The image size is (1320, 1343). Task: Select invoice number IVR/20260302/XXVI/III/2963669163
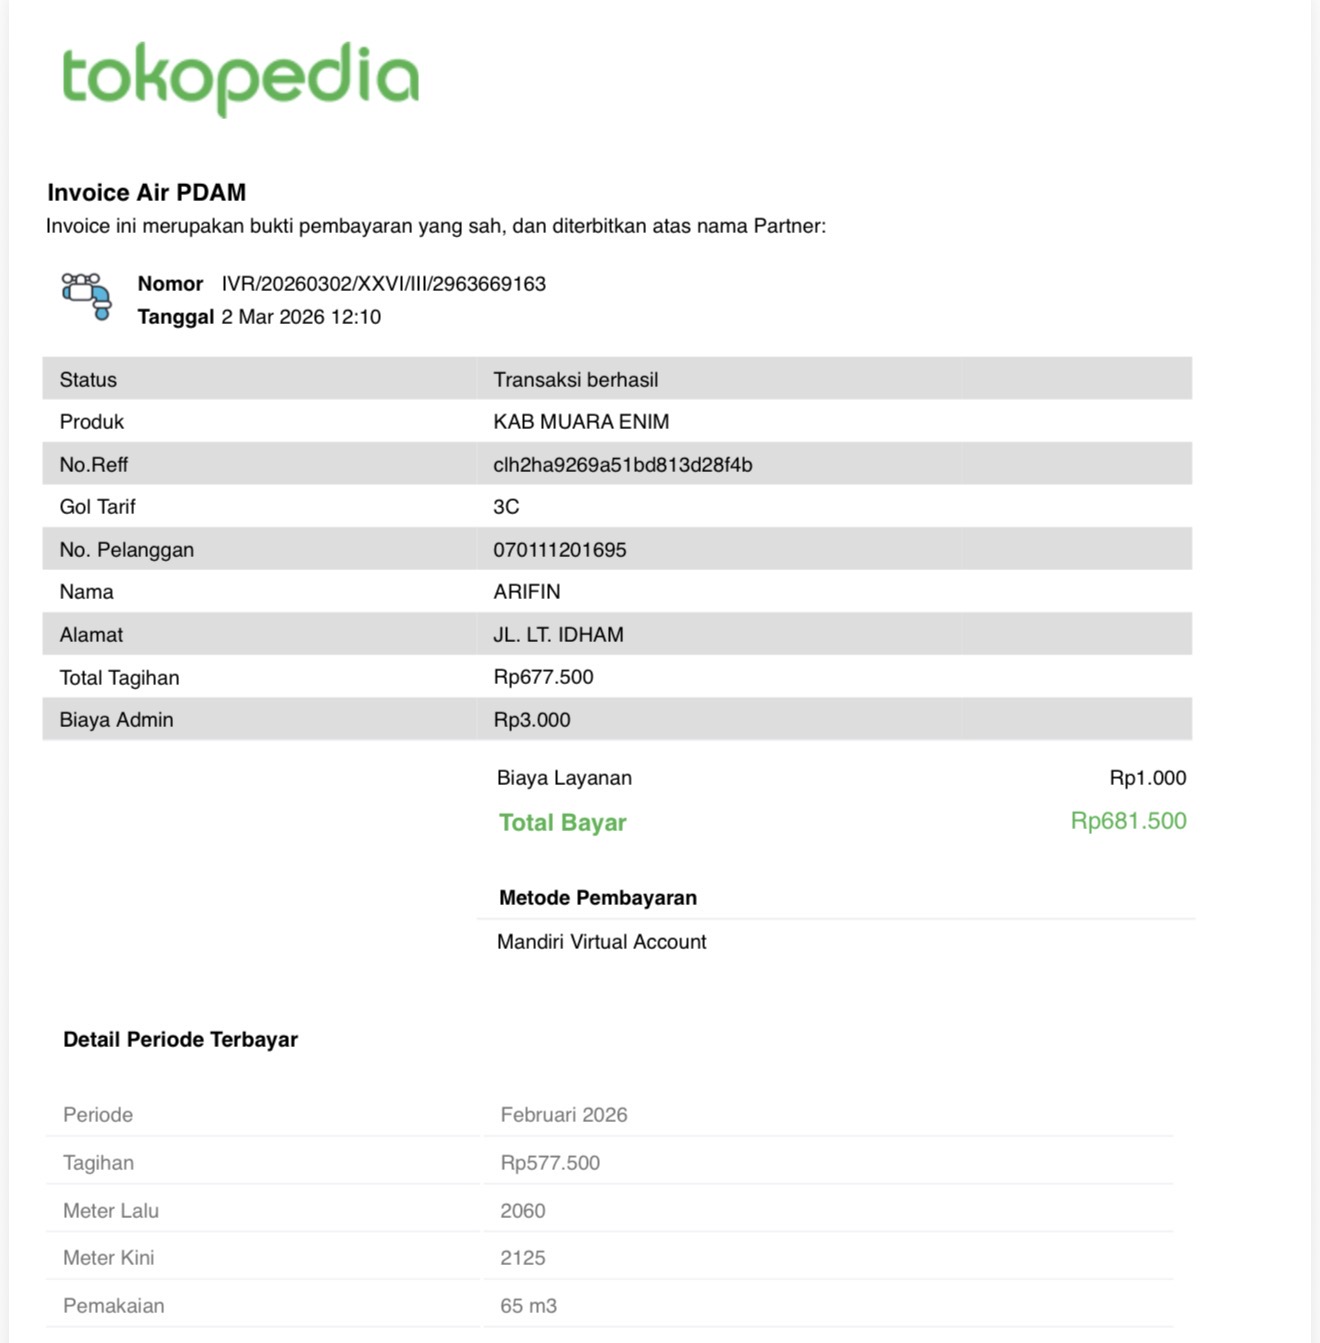(x=383, y=284)
